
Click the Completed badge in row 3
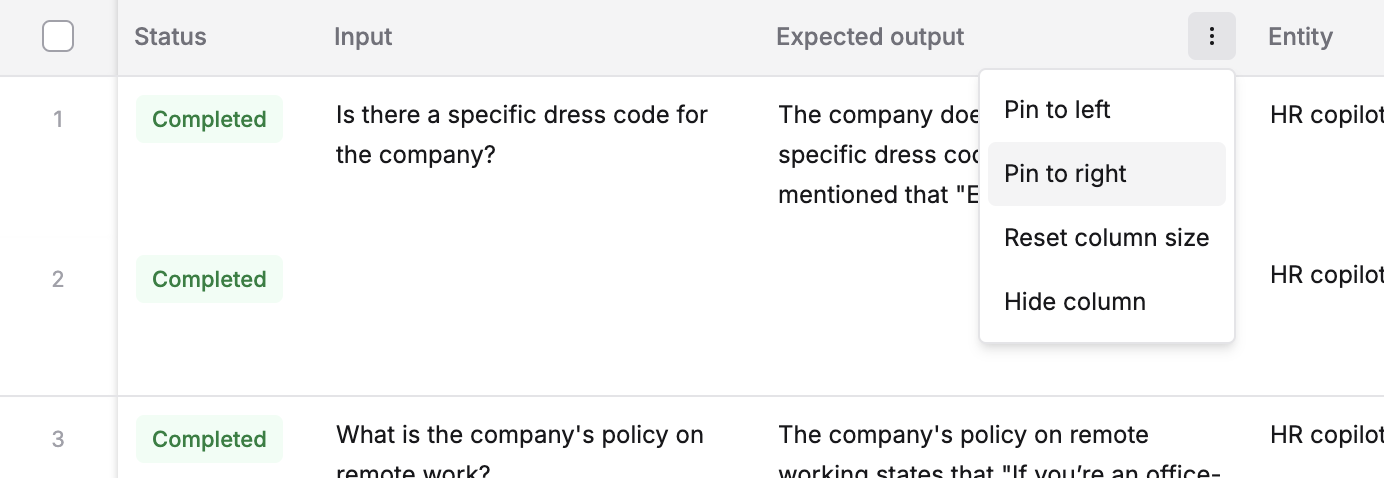tap(209, 440)
